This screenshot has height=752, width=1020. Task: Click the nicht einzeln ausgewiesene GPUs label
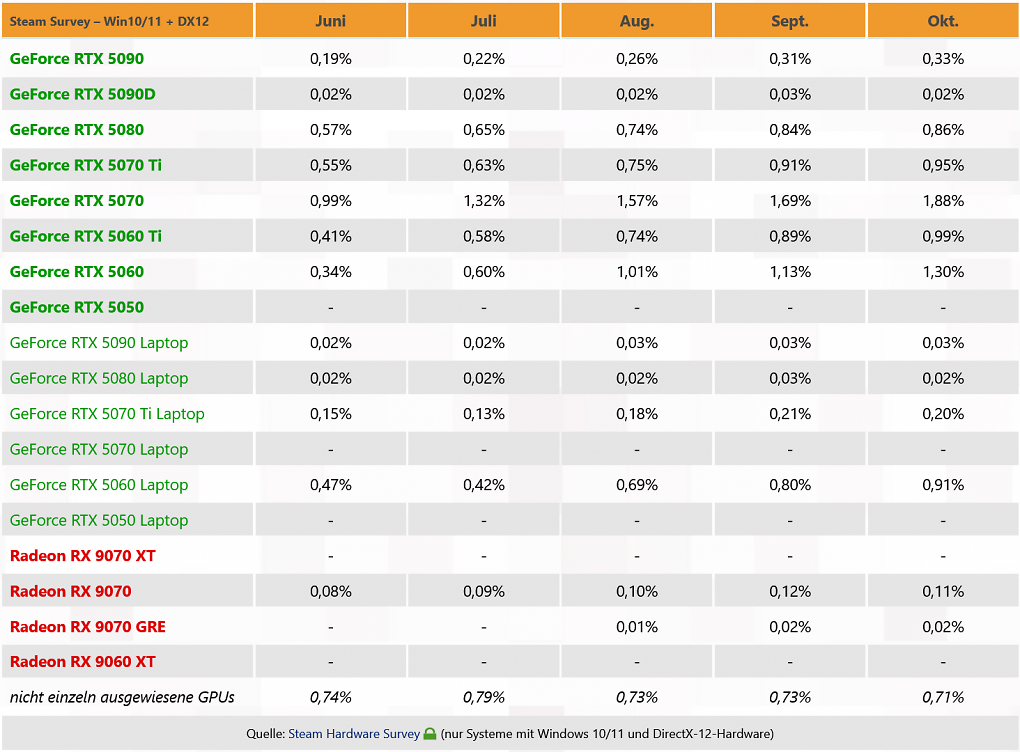122,697
